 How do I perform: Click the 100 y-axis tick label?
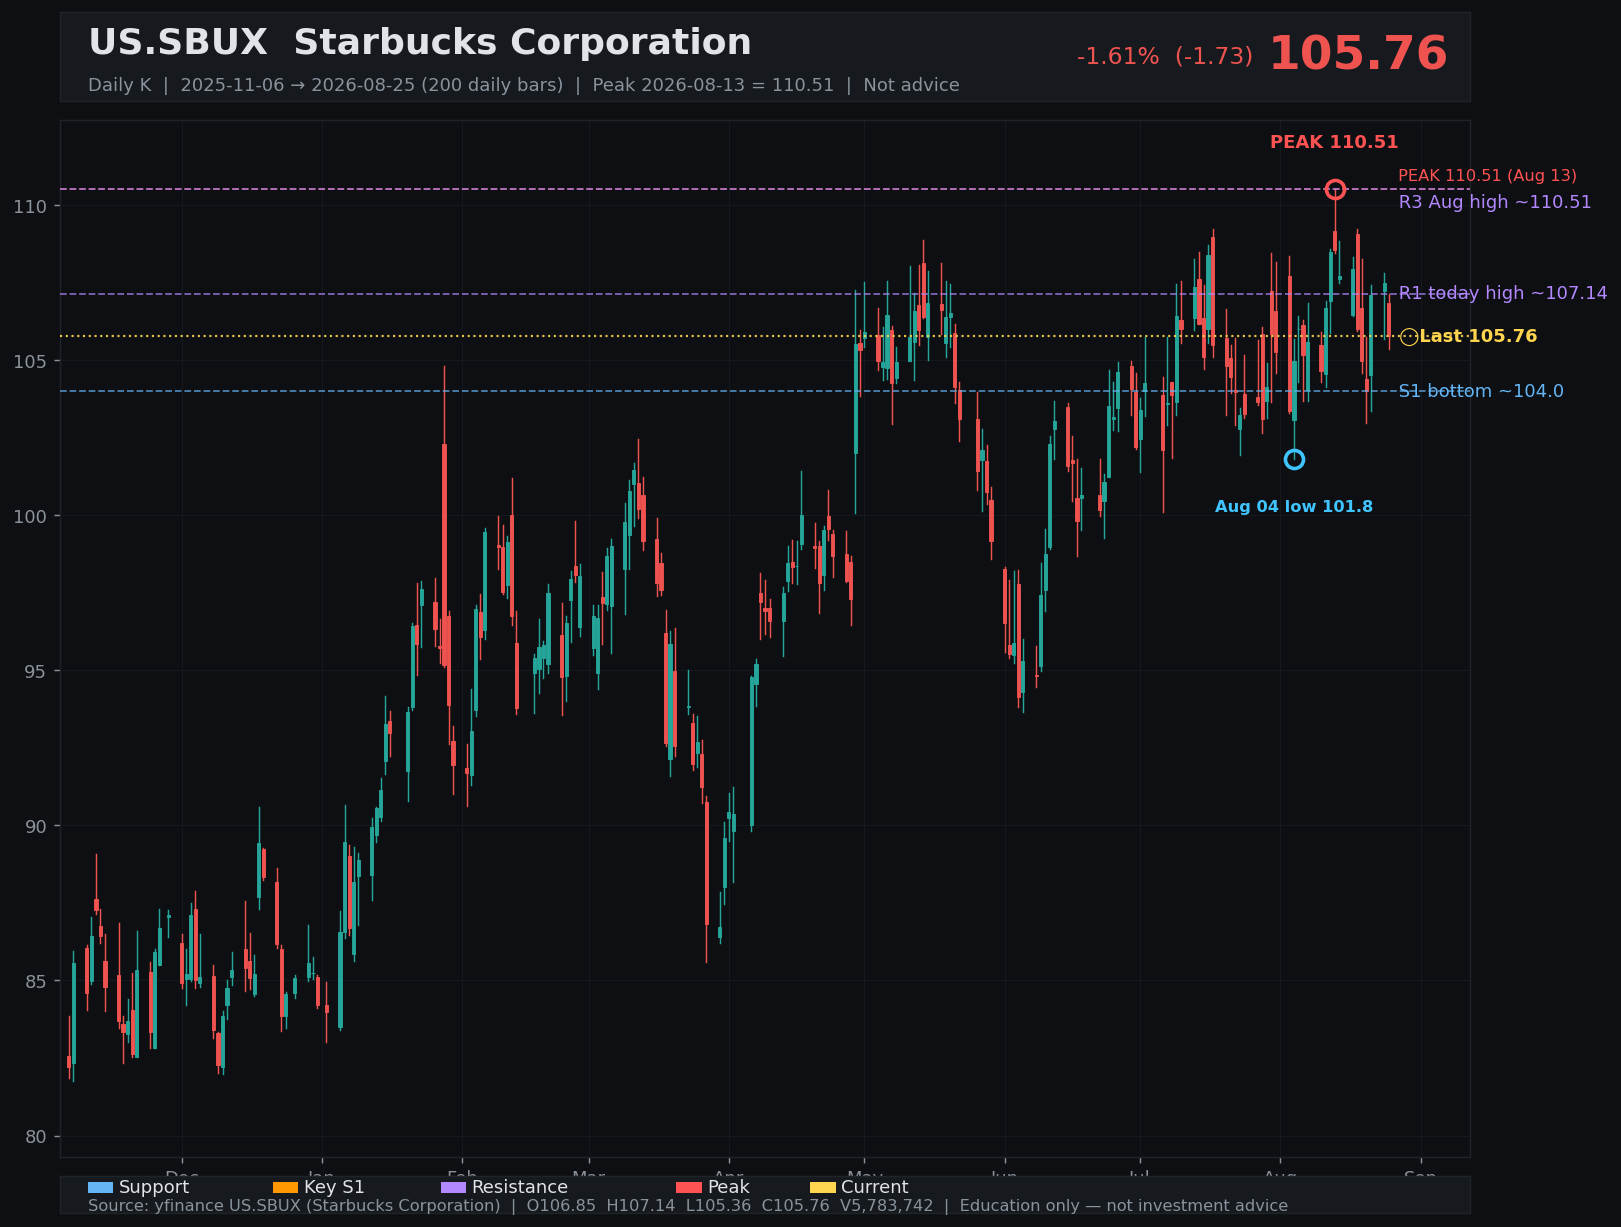[x=30, y=516]
